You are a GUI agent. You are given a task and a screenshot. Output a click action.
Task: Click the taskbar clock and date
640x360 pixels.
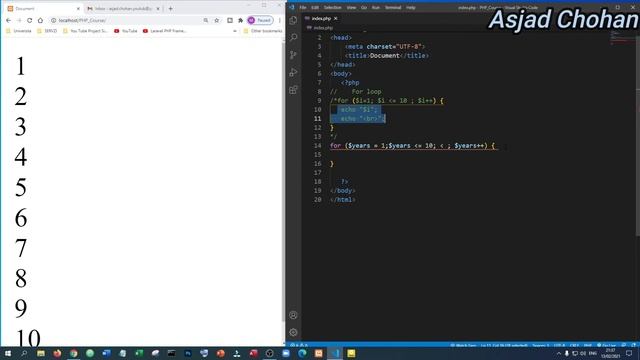pyautogui.click(x=611, y=353)
